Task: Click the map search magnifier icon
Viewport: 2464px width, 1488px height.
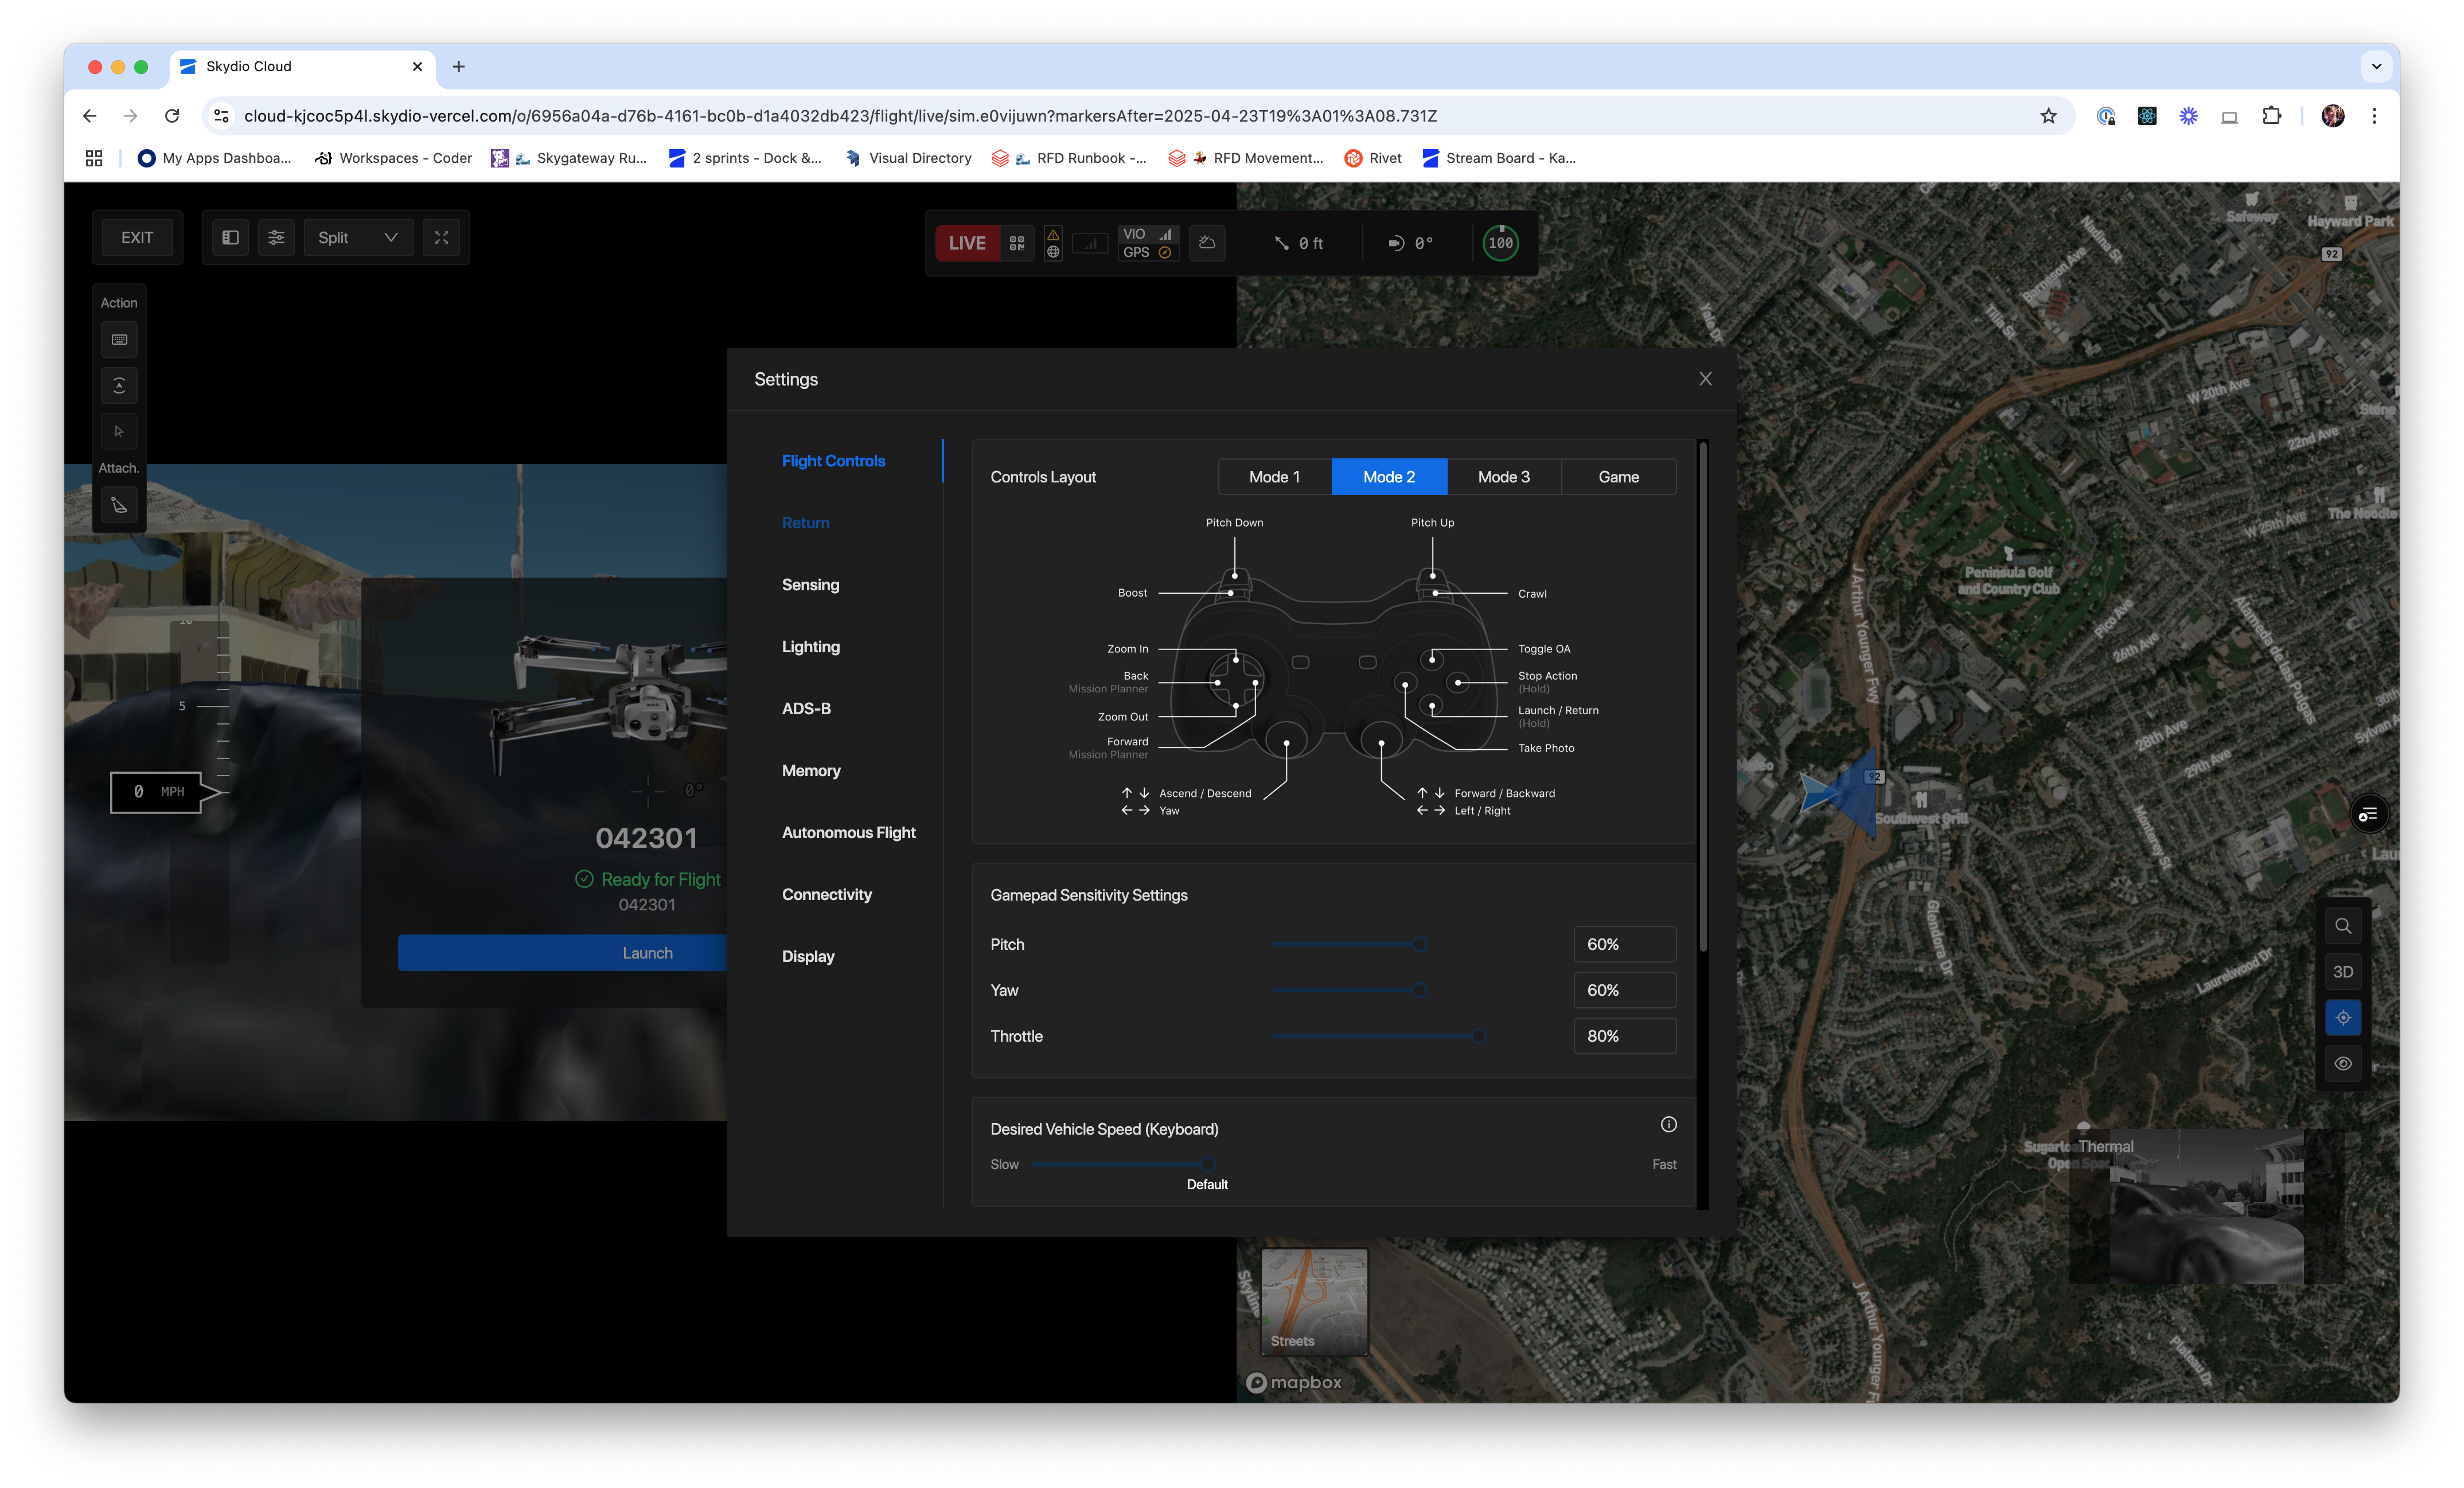Action: pos(2342,926)
